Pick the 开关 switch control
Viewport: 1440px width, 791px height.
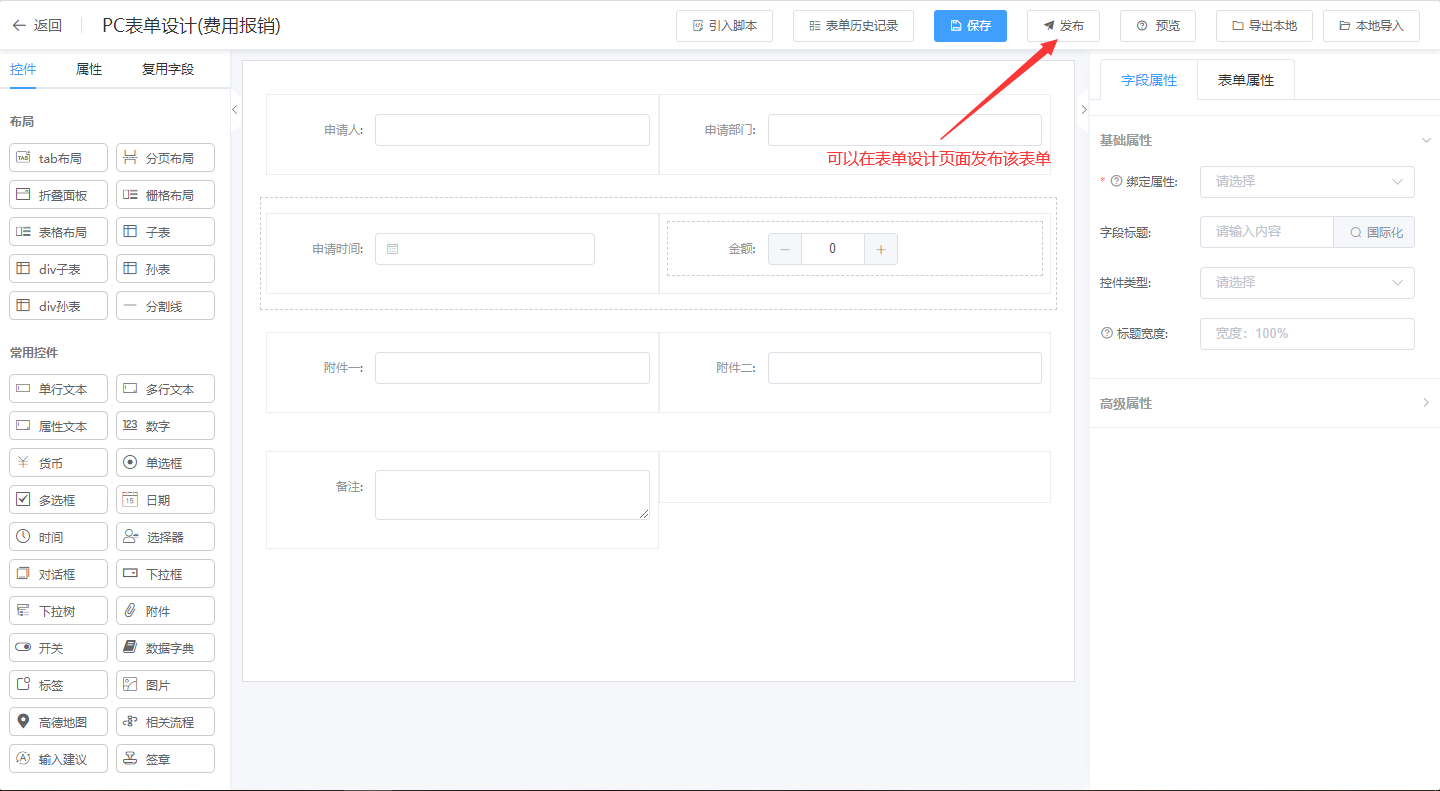coord(58,648)
